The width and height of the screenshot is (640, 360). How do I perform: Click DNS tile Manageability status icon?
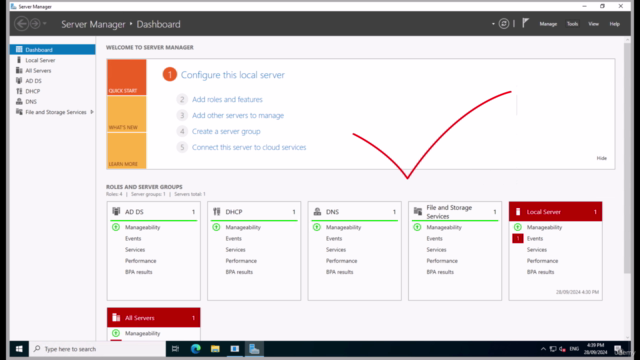[317, 227]
